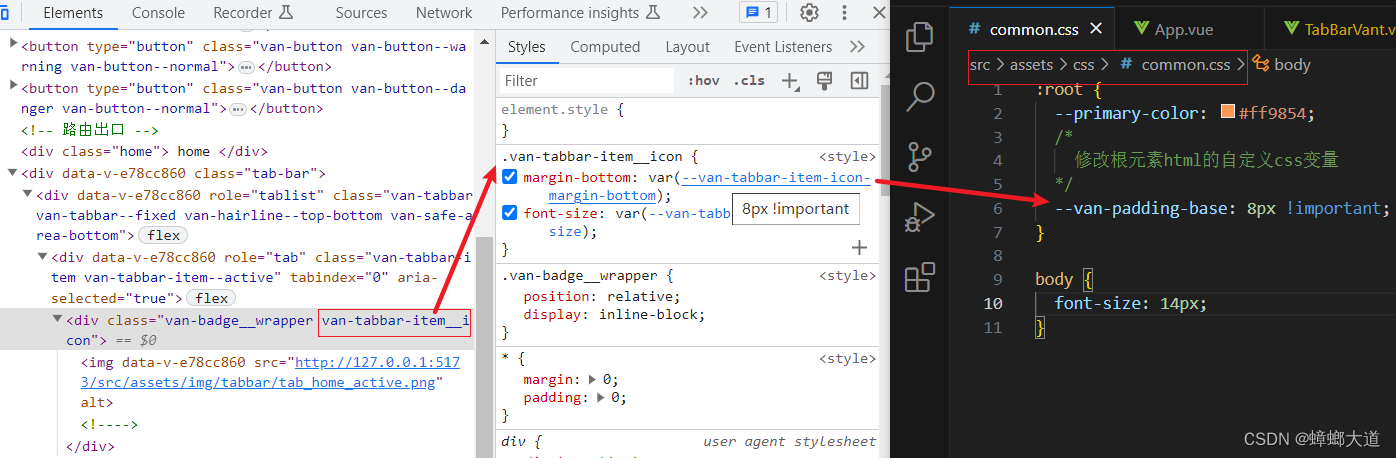1396x458 pixels.
Task: Toggle margin-bottom property checkbox
Action: coord(510,177)
